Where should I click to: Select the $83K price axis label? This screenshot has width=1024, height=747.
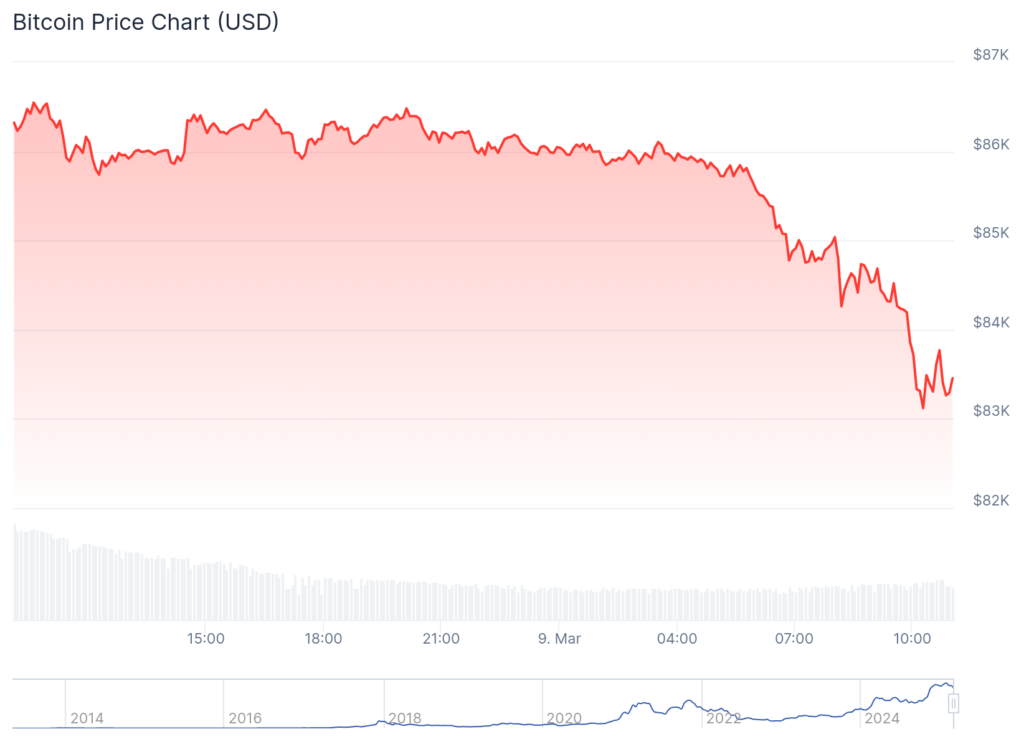click(990, 411)
